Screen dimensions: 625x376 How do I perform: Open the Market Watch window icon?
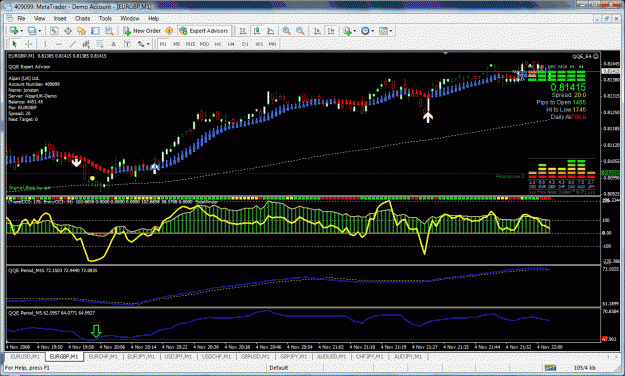coord(54,31)
